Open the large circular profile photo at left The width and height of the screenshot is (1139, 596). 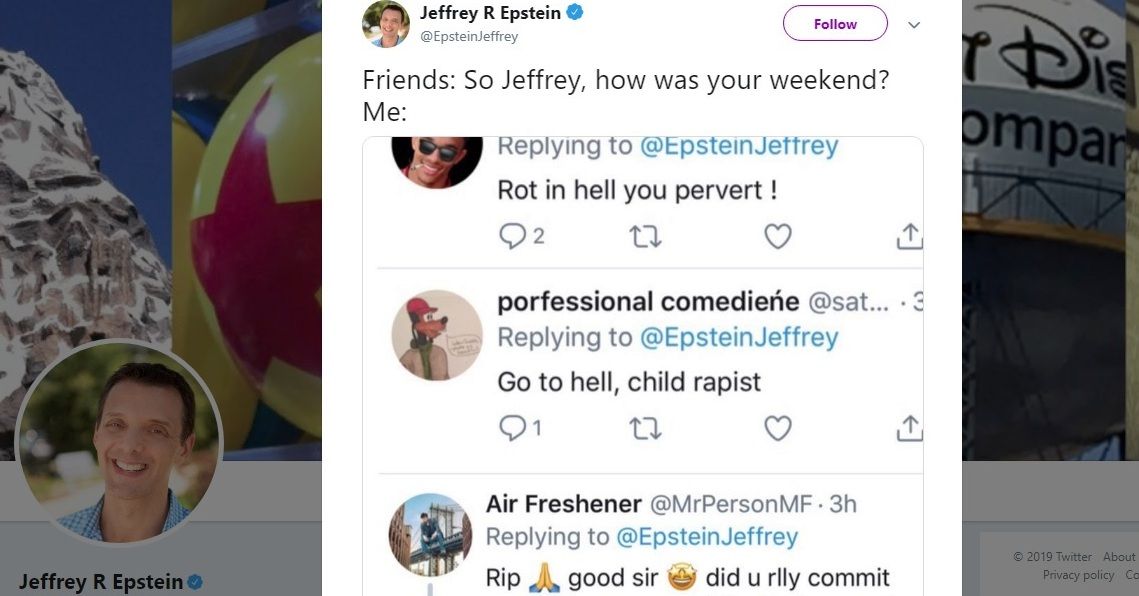coord(120,444)
